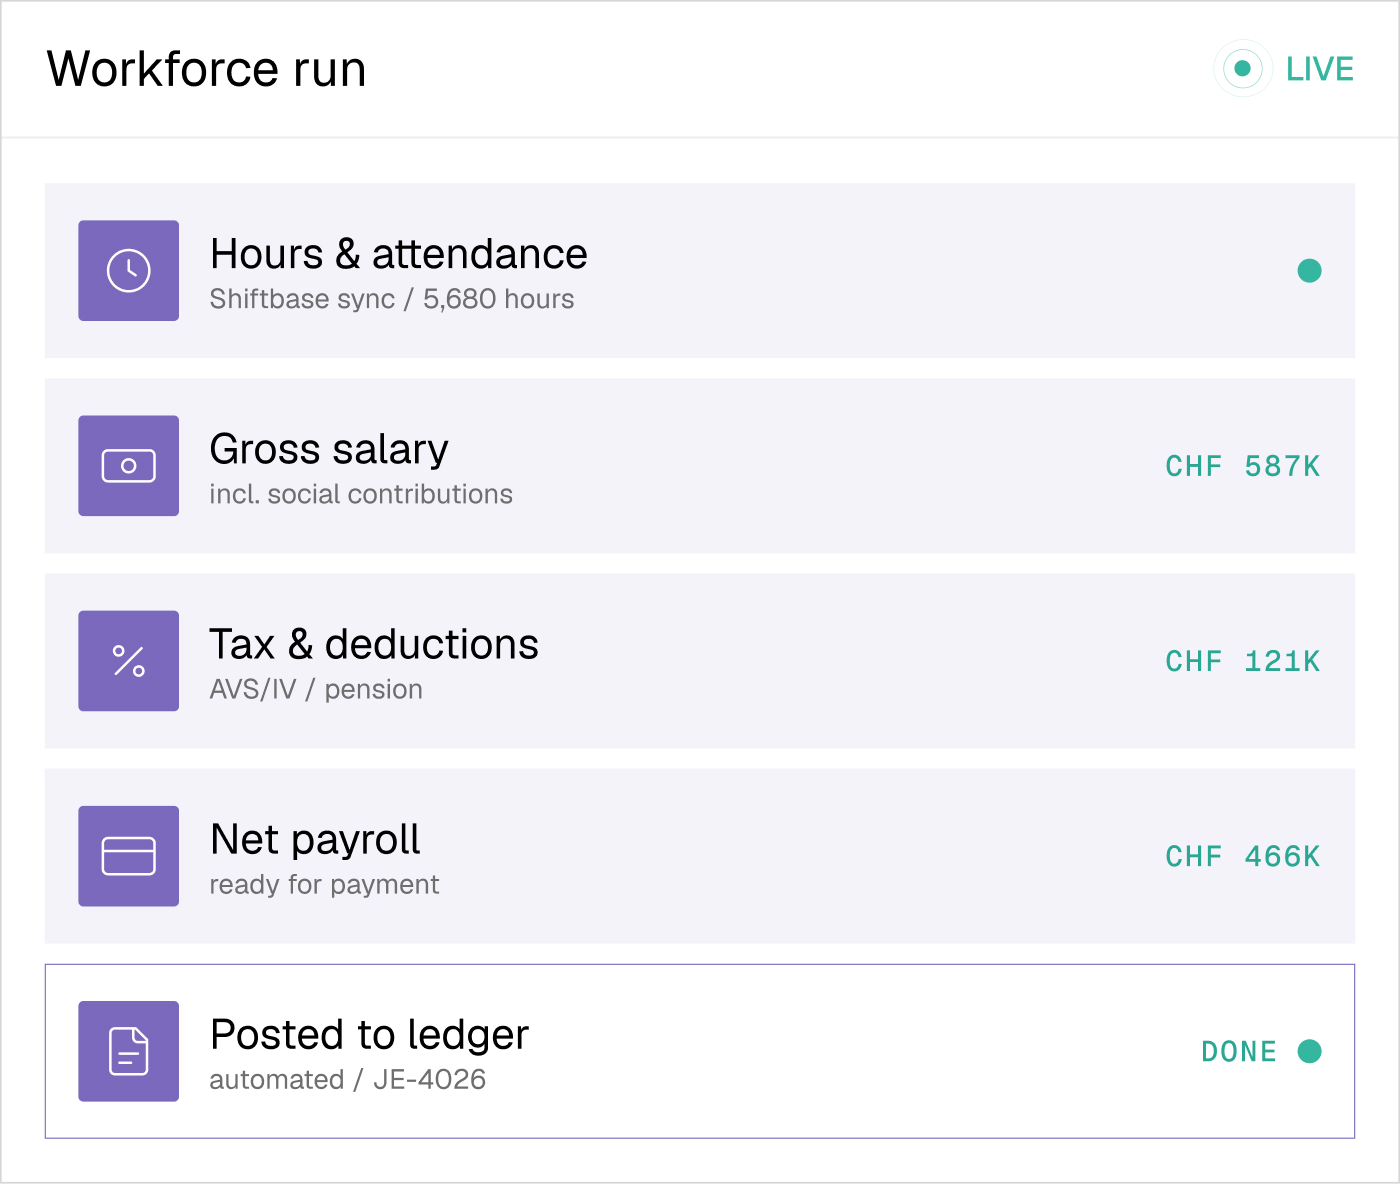Select the Hours & attendance heading
1400x1184 pixels.
399,254
